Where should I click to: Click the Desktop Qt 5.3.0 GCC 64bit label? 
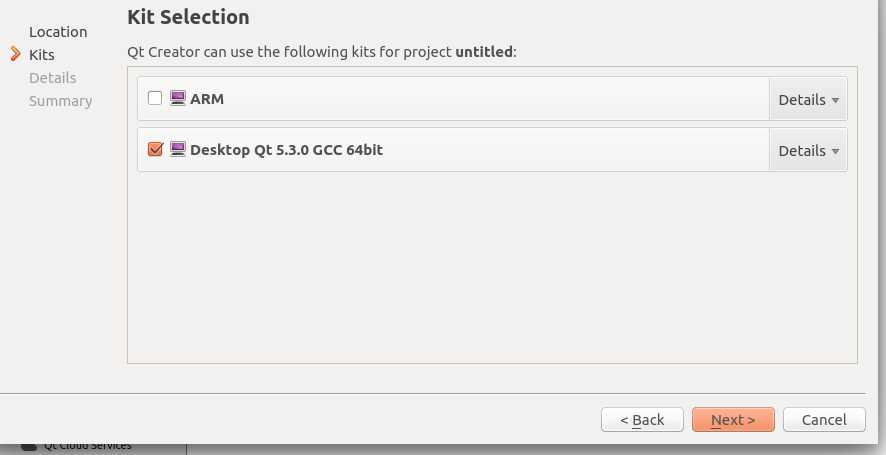coord(286,150)
